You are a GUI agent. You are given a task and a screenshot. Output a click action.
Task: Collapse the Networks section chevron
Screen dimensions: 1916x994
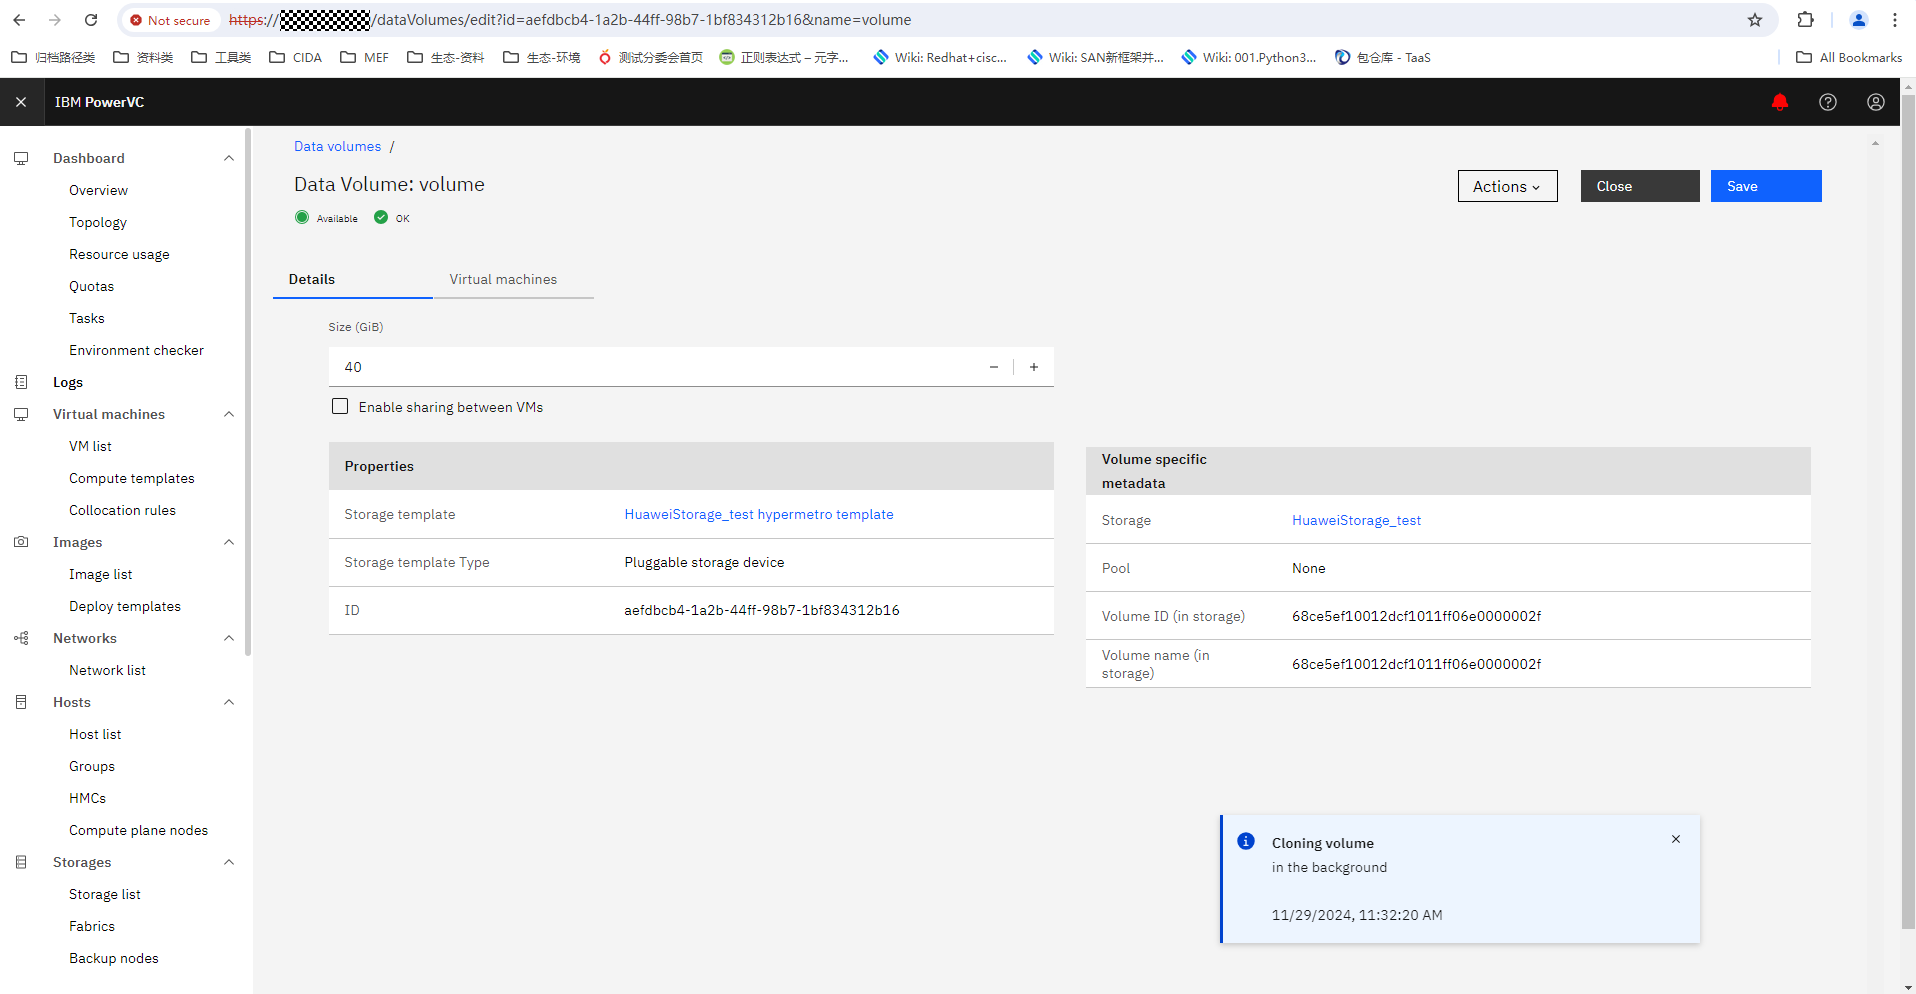click(229, 638)
